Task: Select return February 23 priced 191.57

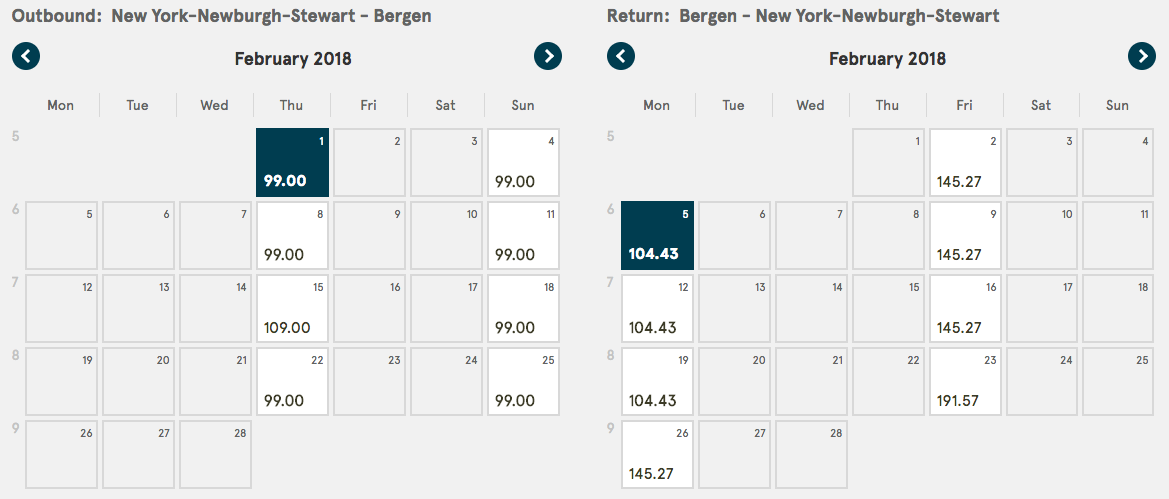Action: 964,381
